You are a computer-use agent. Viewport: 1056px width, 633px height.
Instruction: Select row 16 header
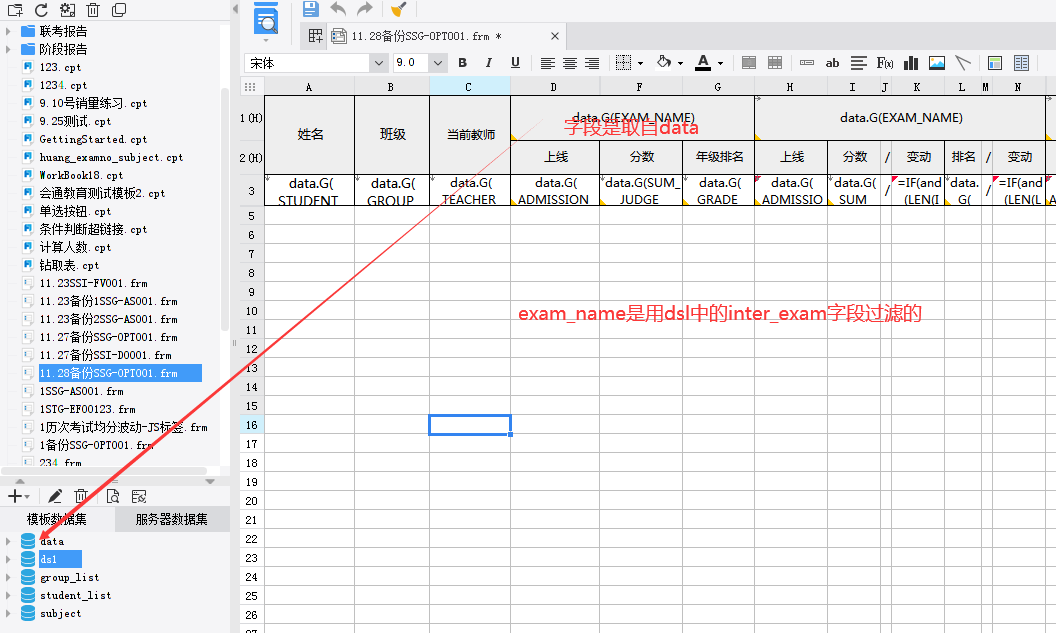(251, 425)
